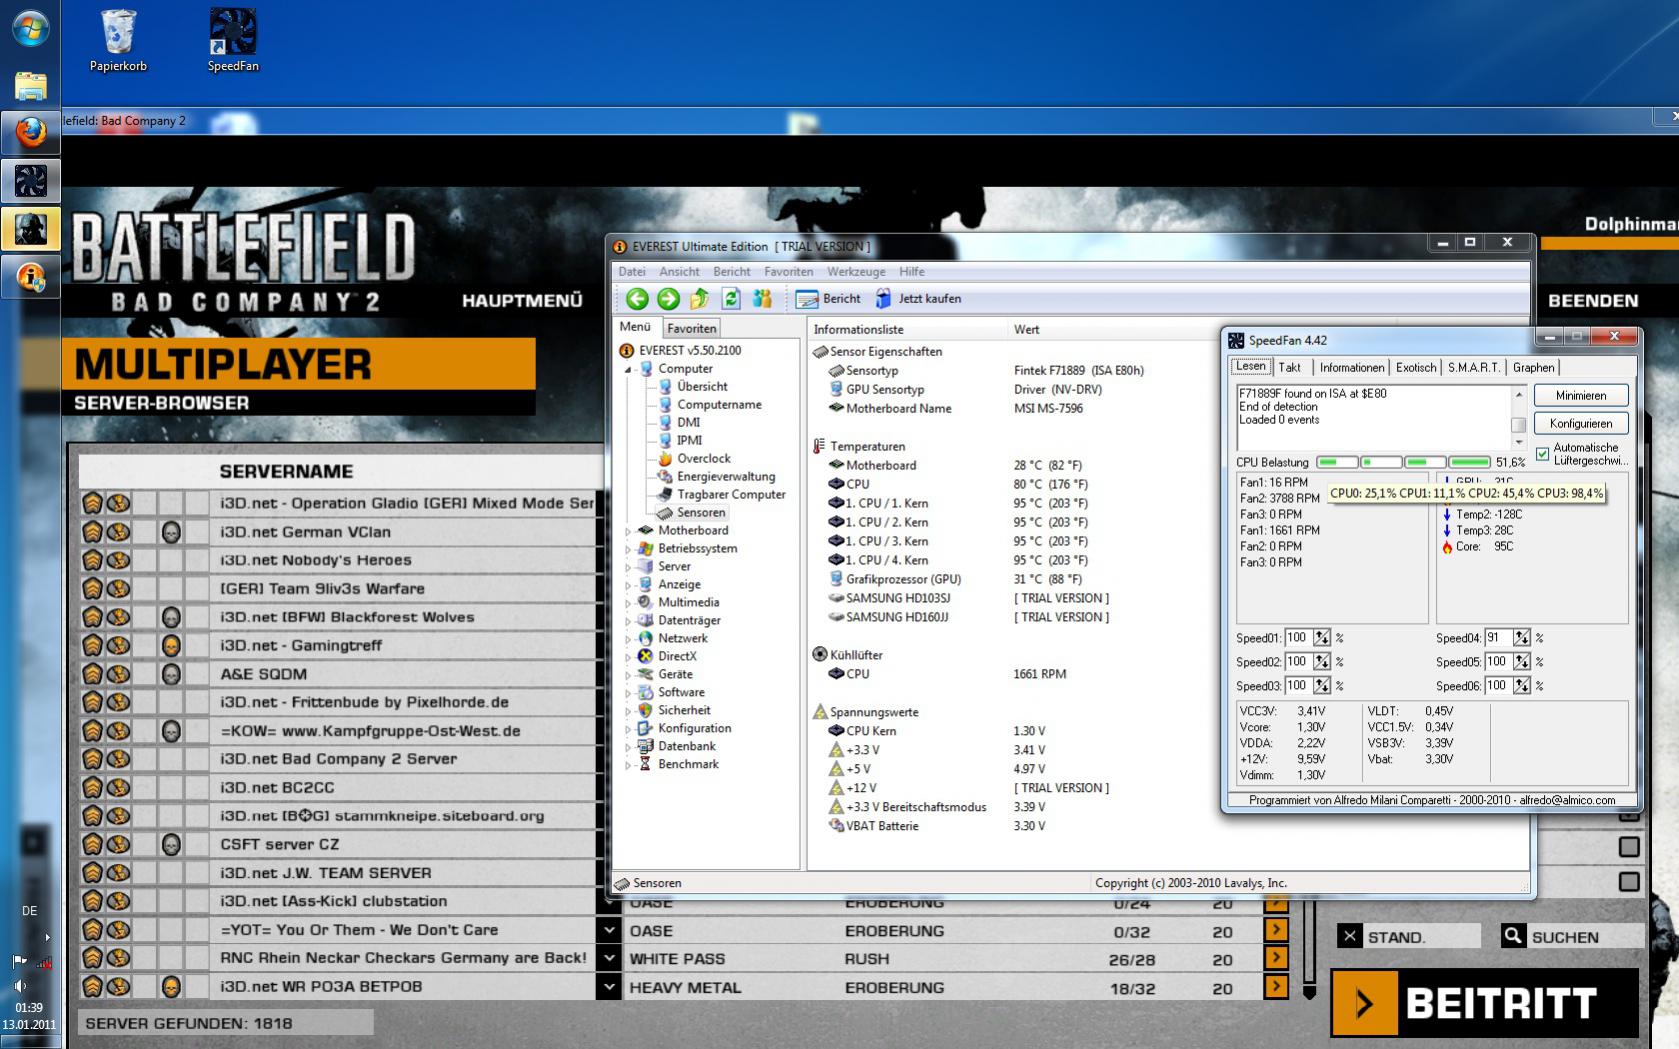1679x1049 pixels.
Task: Click Windows Explorer folder icon in taskbar
Action: tap(31, 85)
